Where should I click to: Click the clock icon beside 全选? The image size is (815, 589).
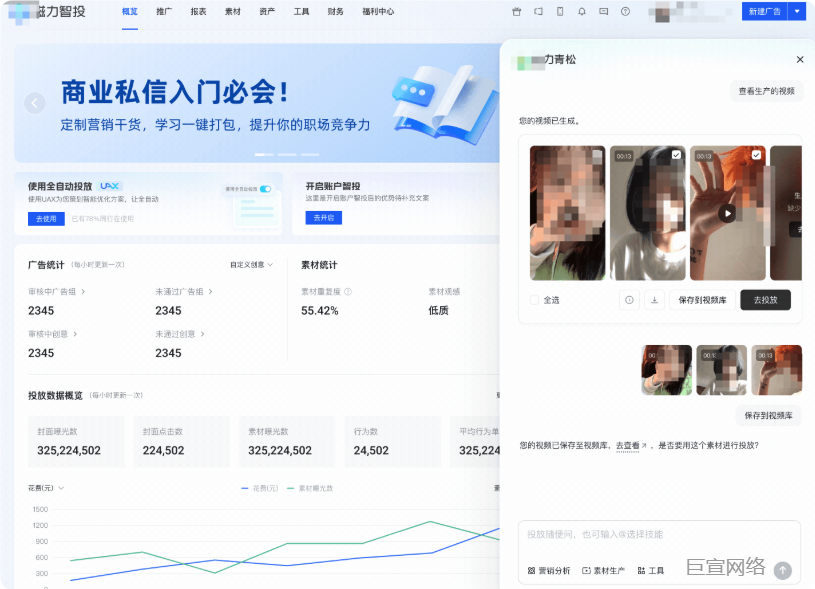pyautogui.click(x=629, y=300)
